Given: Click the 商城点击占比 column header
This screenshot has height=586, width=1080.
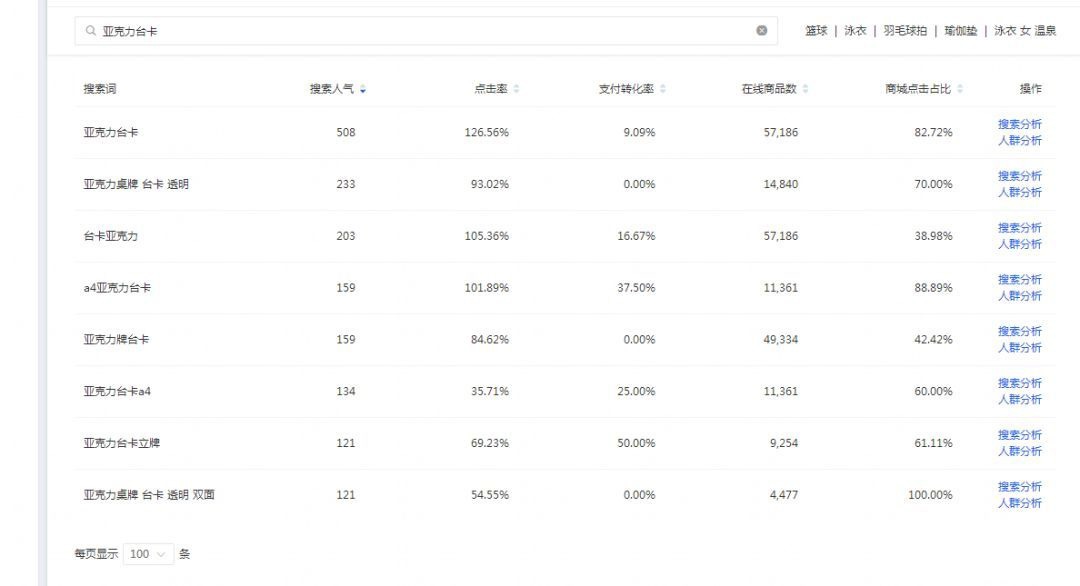Looking at the screenshot, I should coord(918,89).
